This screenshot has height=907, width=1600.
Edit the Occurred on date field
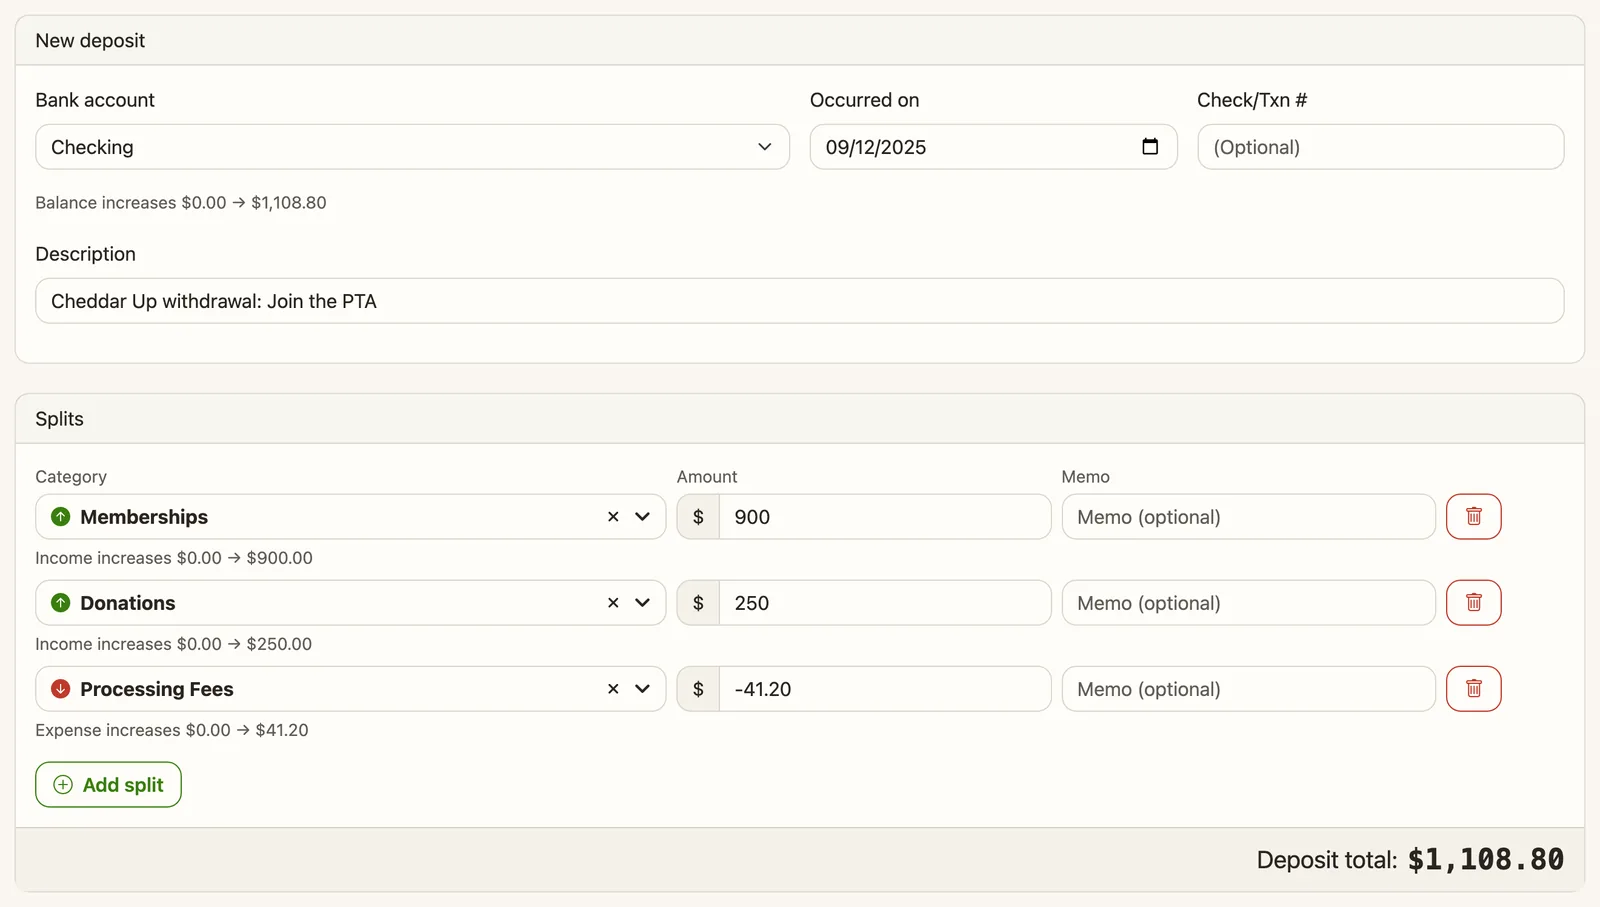click(993, 147)
